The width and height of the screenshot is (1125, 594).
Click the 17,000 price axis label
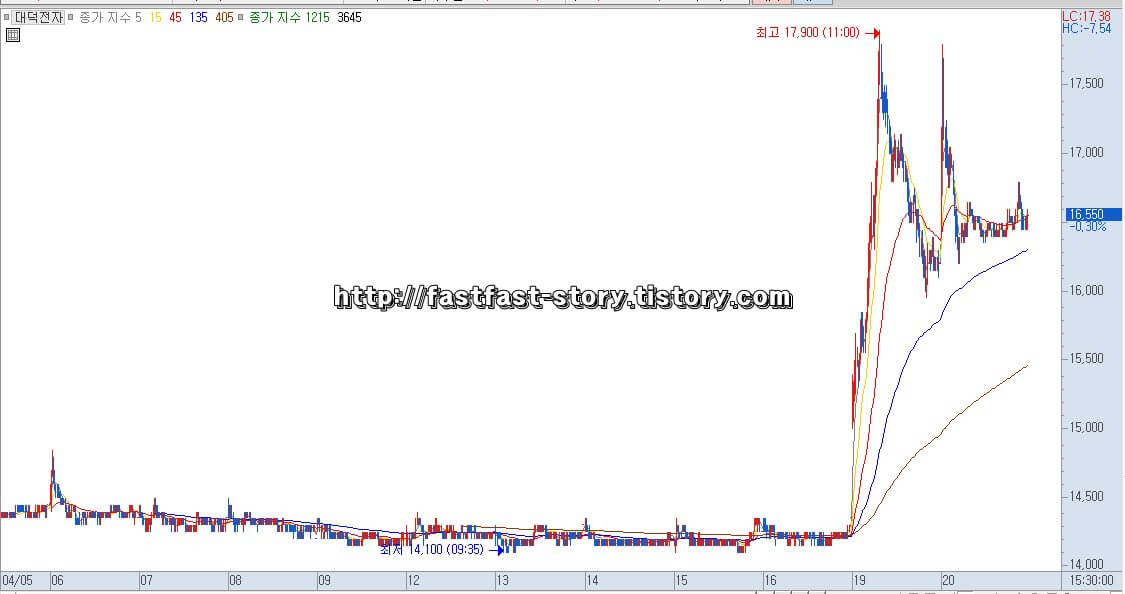click(x=1086, y=152)
